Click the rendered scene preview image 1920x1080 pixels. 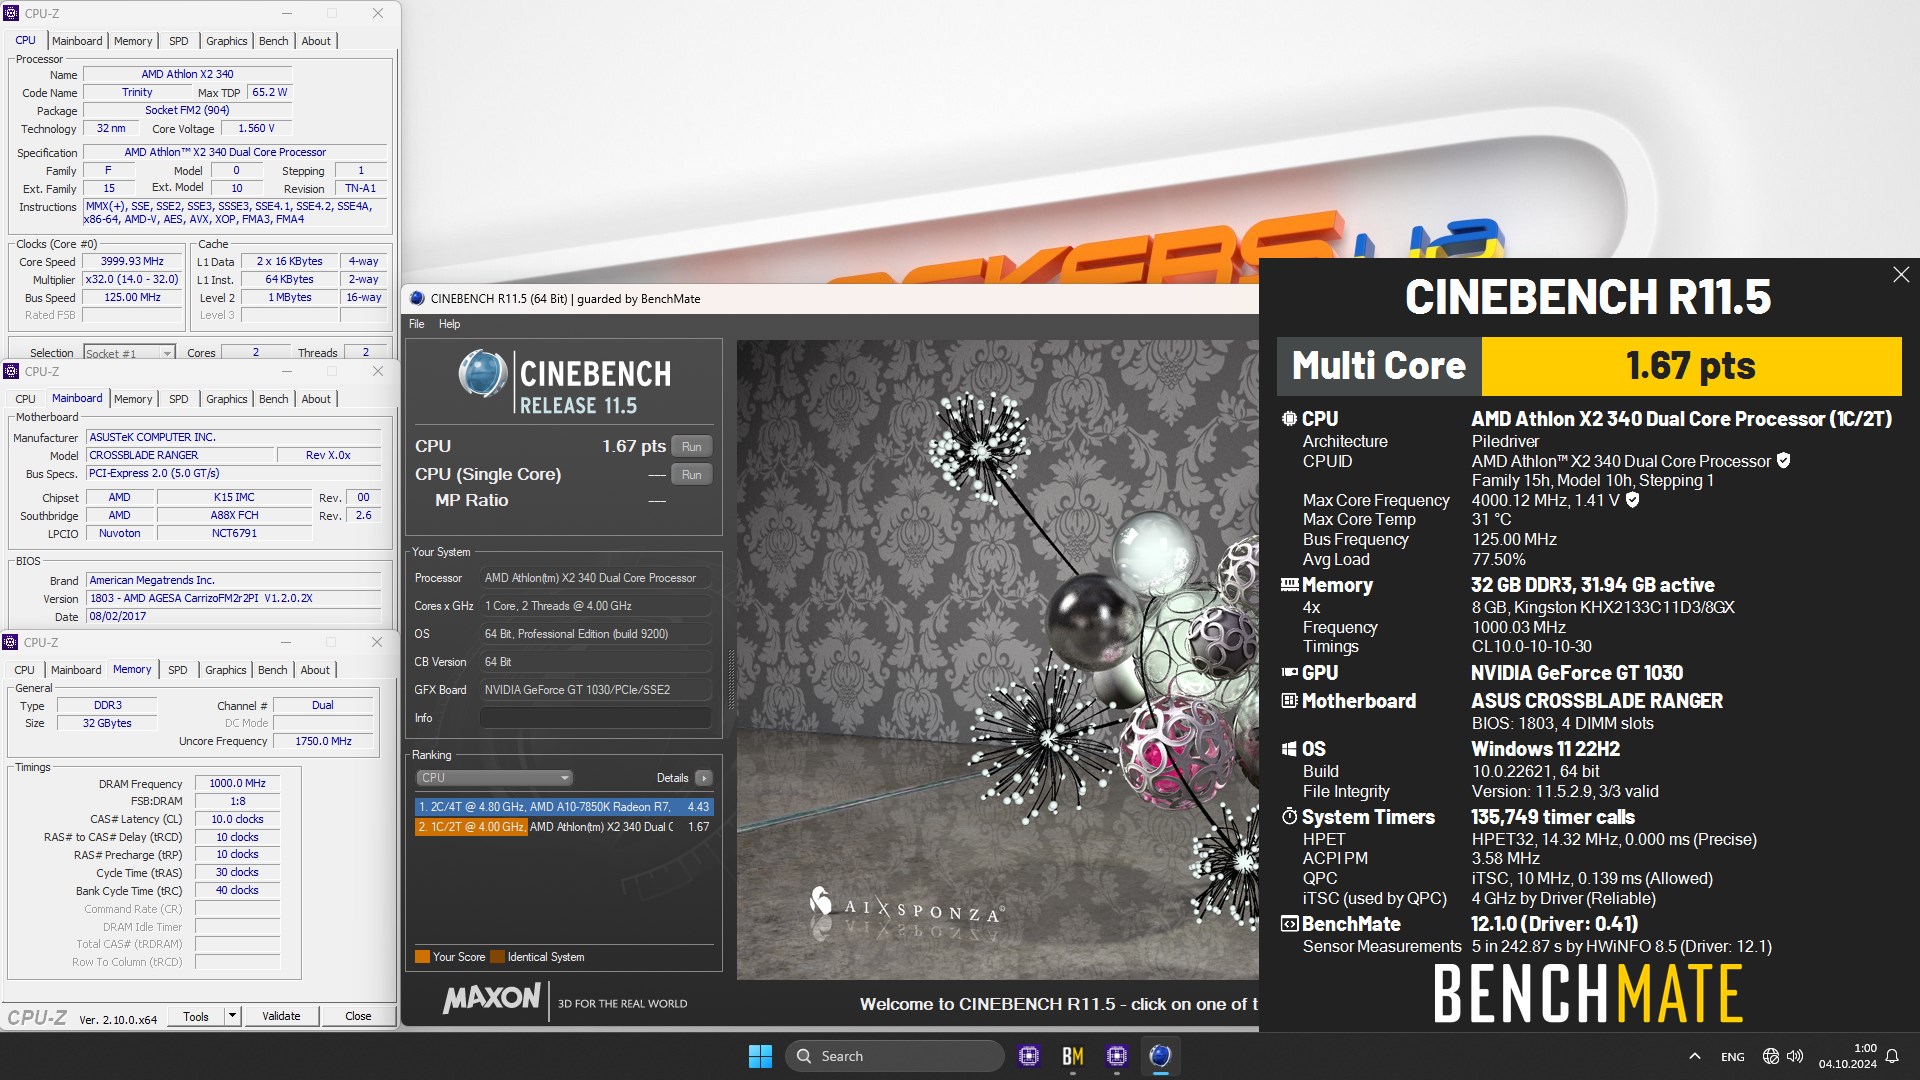coord(997,660)
